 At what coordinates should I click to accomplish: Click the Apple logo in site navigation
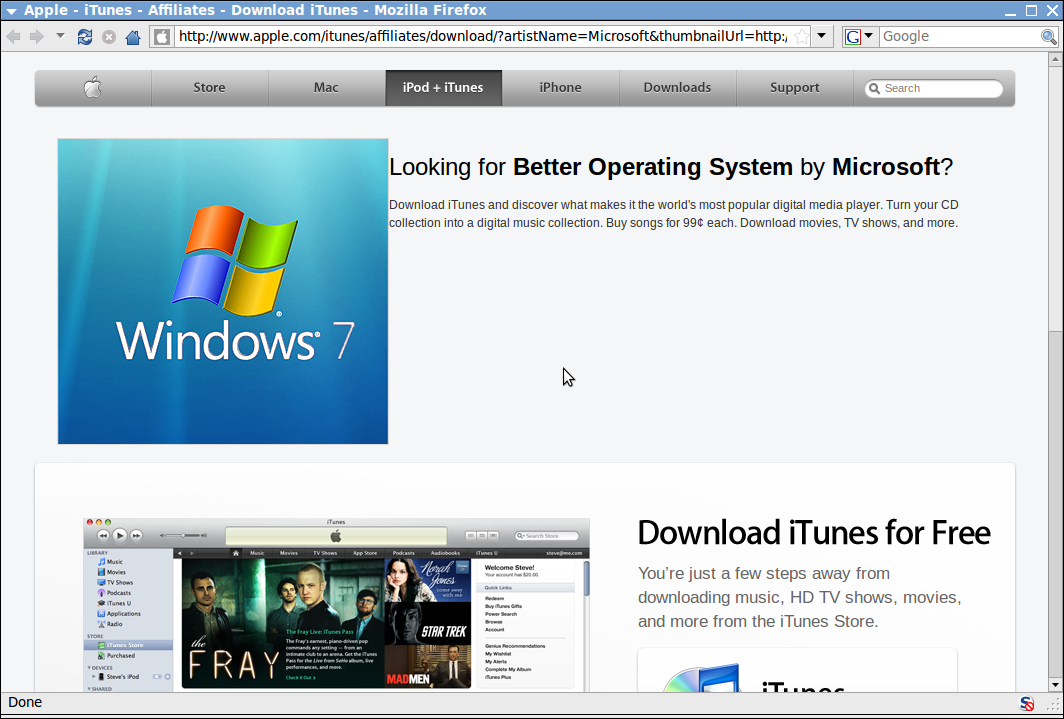point(93,88)
